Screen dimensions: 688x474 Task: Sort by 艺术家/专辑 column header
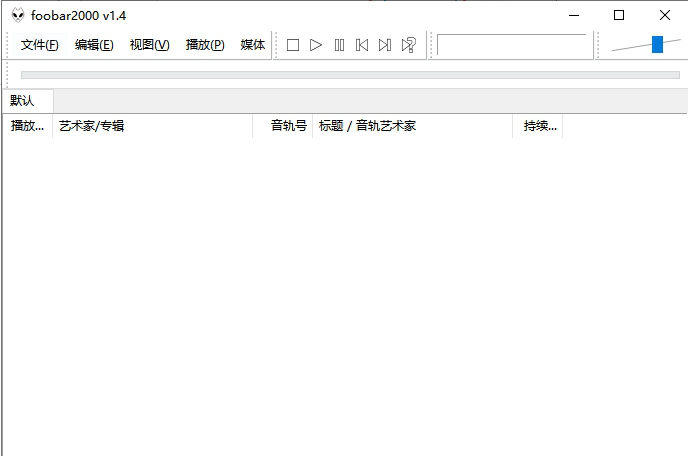click(152, 126)
